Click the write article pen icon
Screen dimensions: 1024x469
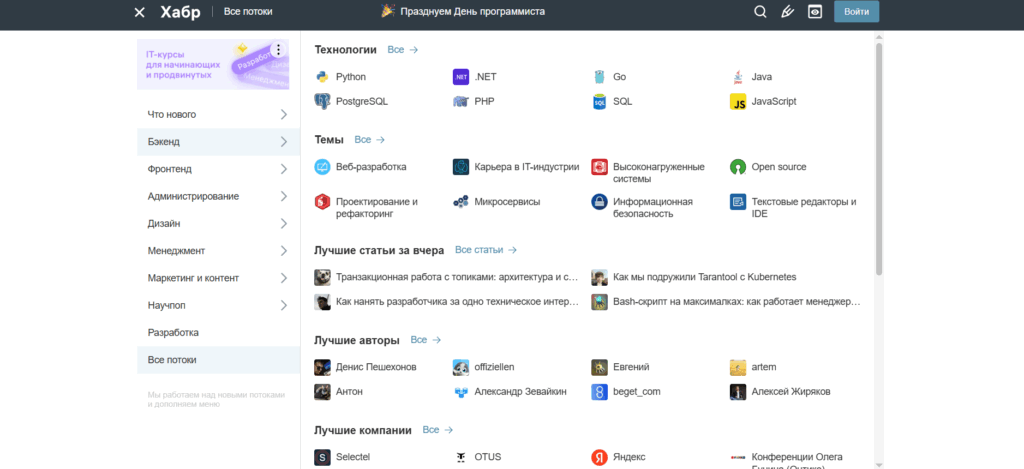click(x=788, y=12)
